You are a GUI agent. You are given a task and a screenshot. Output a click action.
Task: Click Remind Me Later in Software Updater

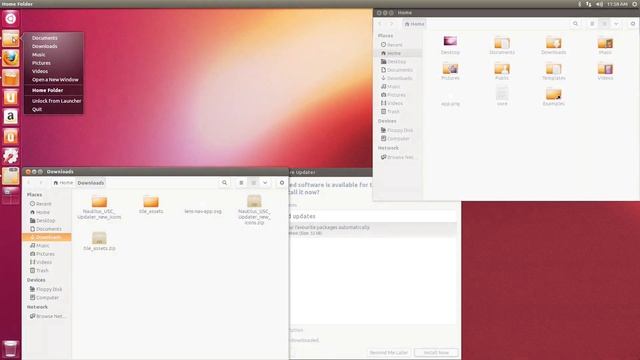[389, 352]
